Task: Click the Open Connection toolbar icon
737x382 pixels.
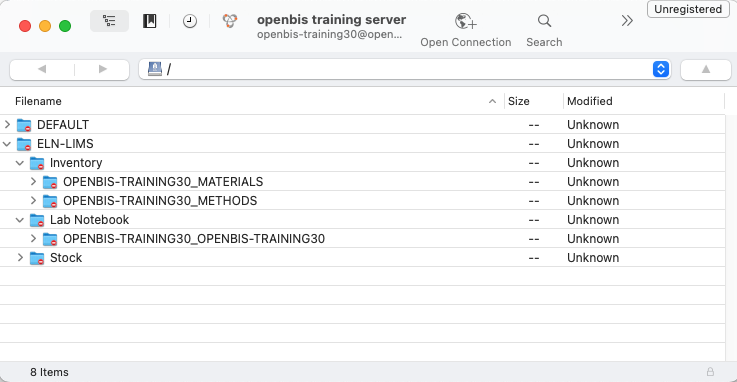Action: click(465, 21)
